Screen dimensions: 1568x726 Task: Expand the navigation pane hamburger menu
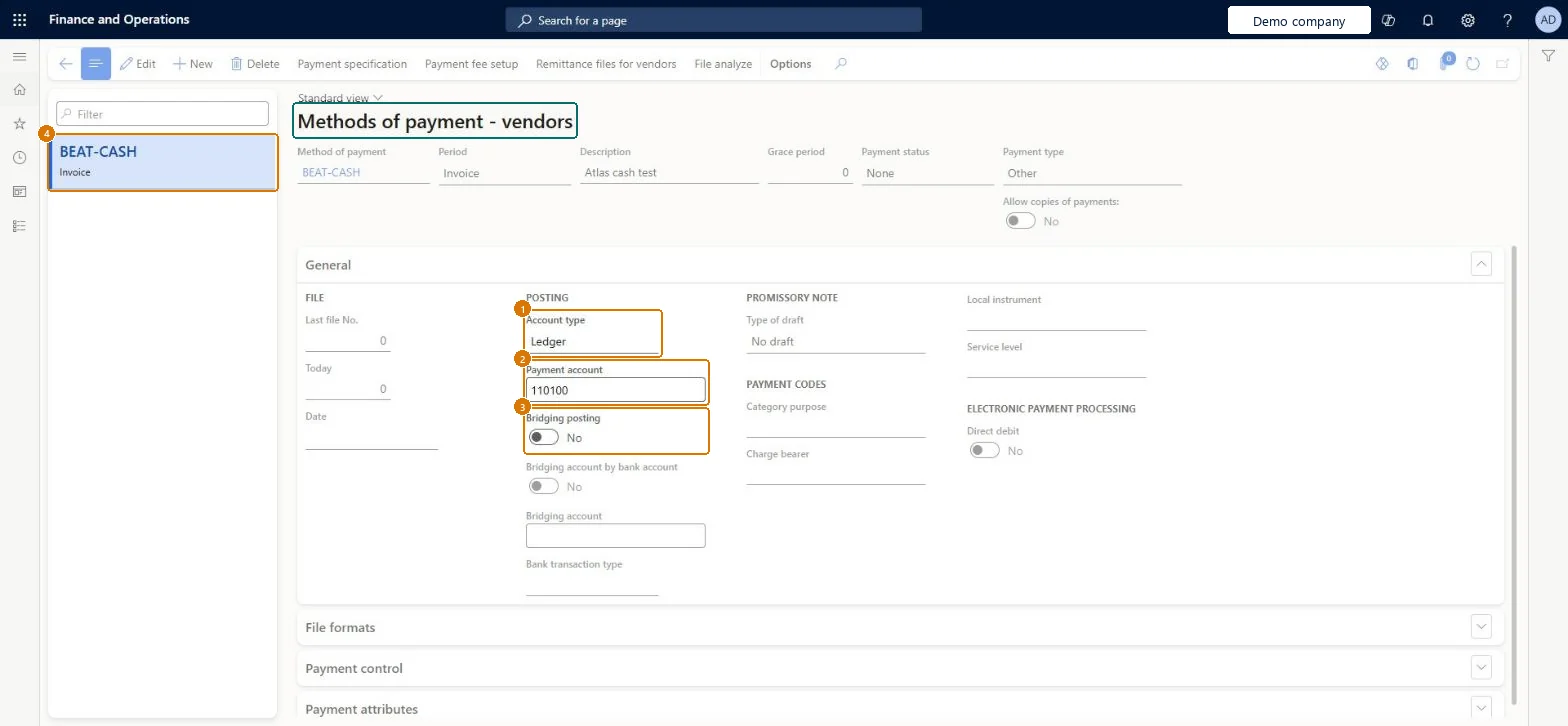click(x=19, y=57)
